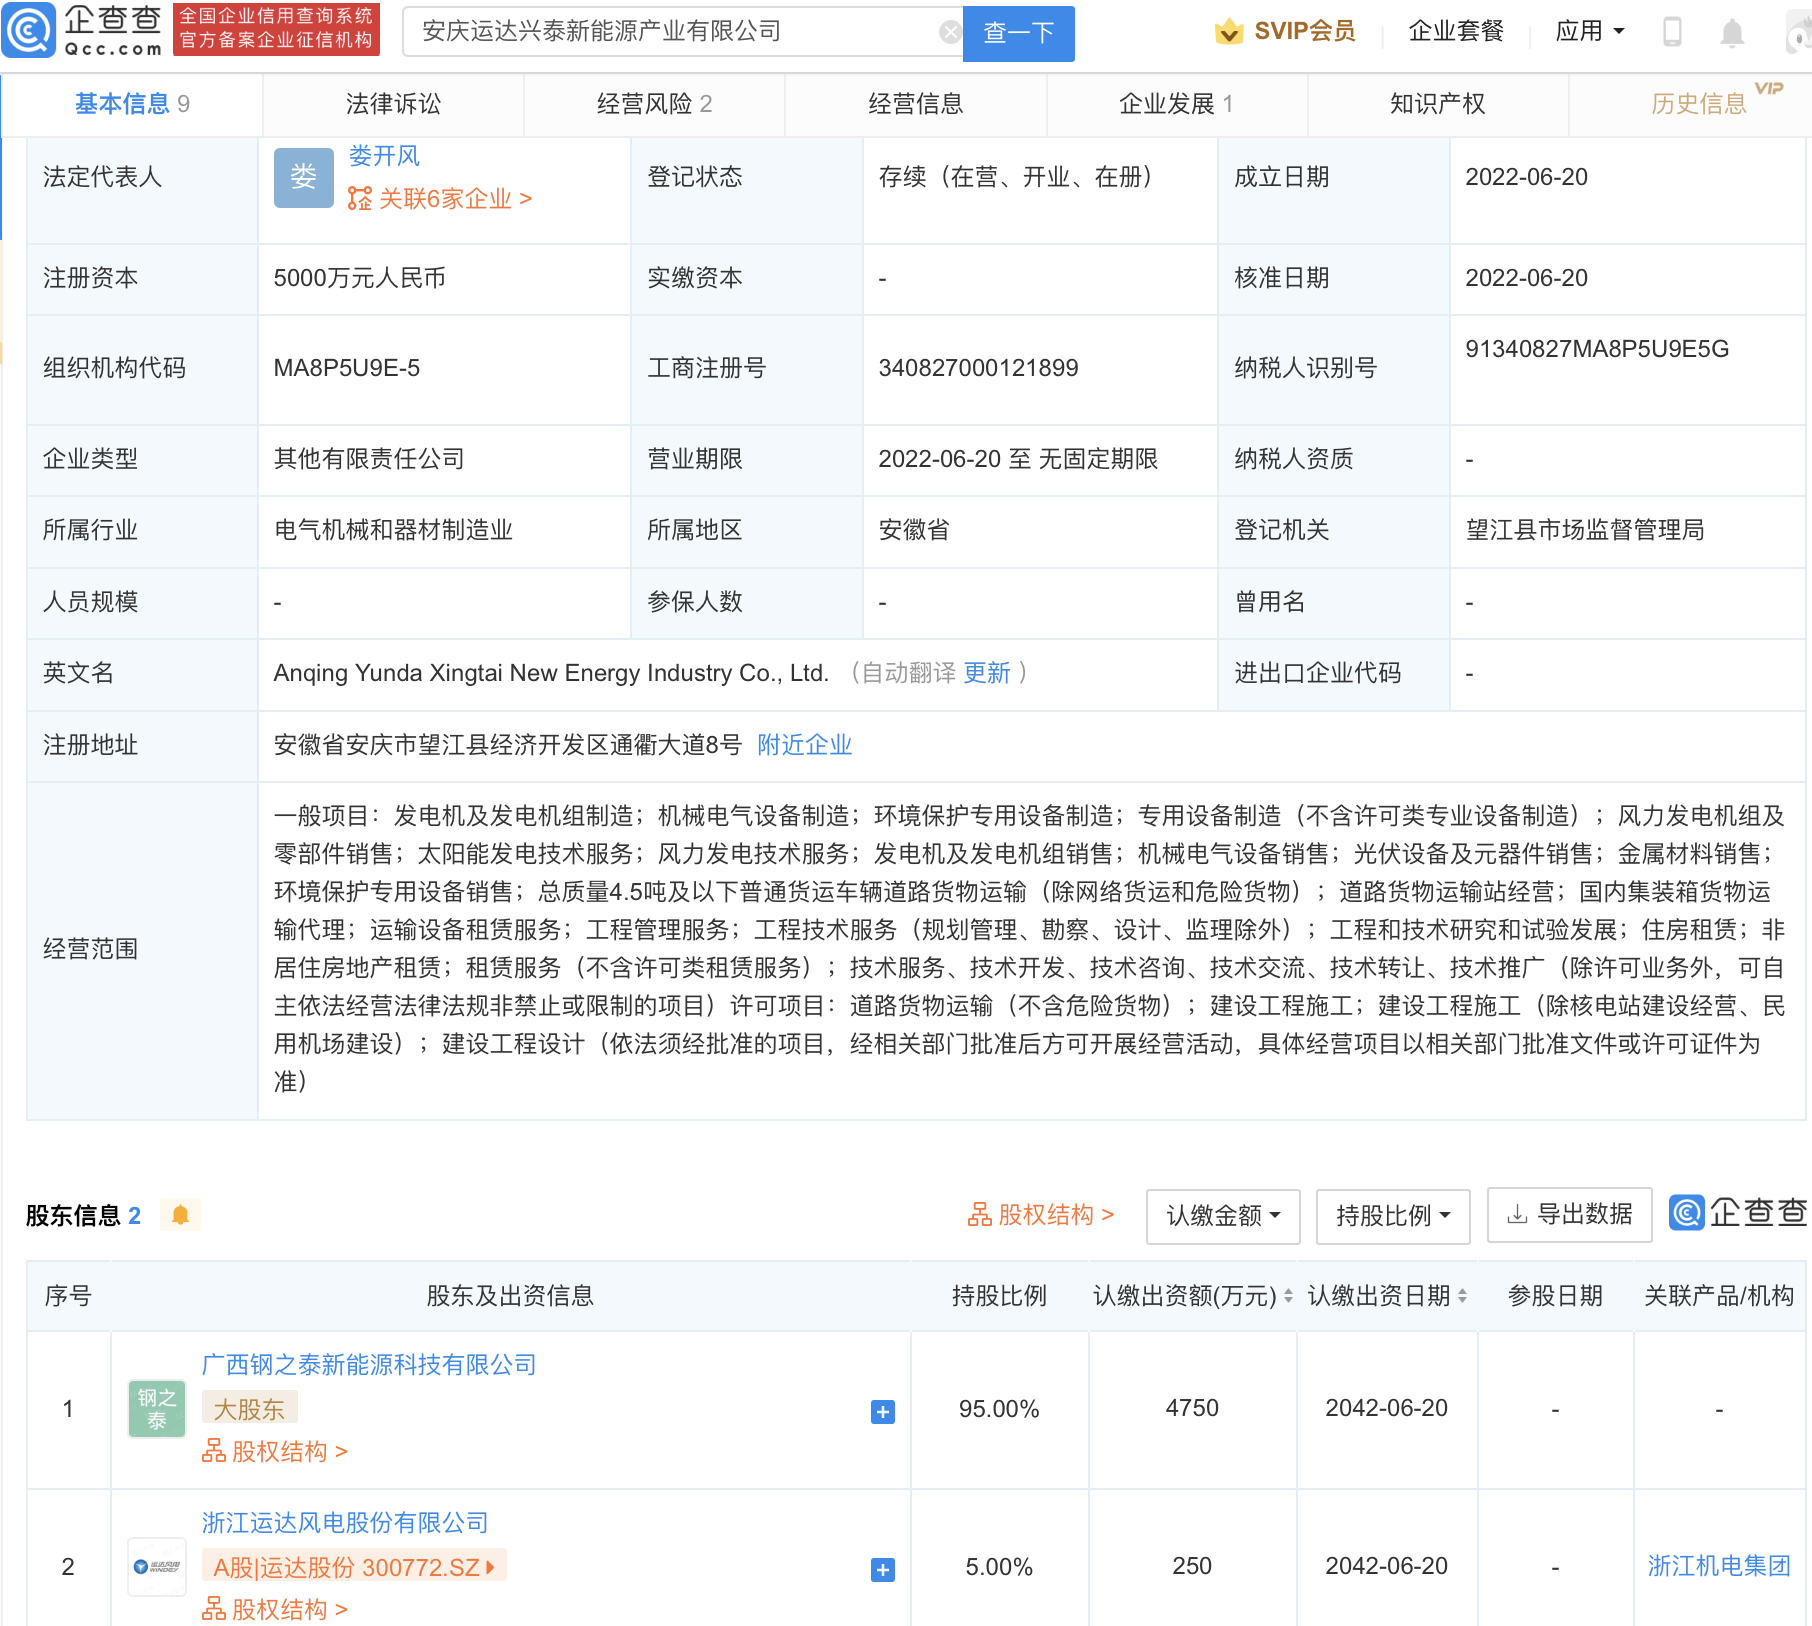Select the unified credit code 91340827MA8P5U9E5G
This screenshot has width=1812, height=1626.
(1597, 349)
